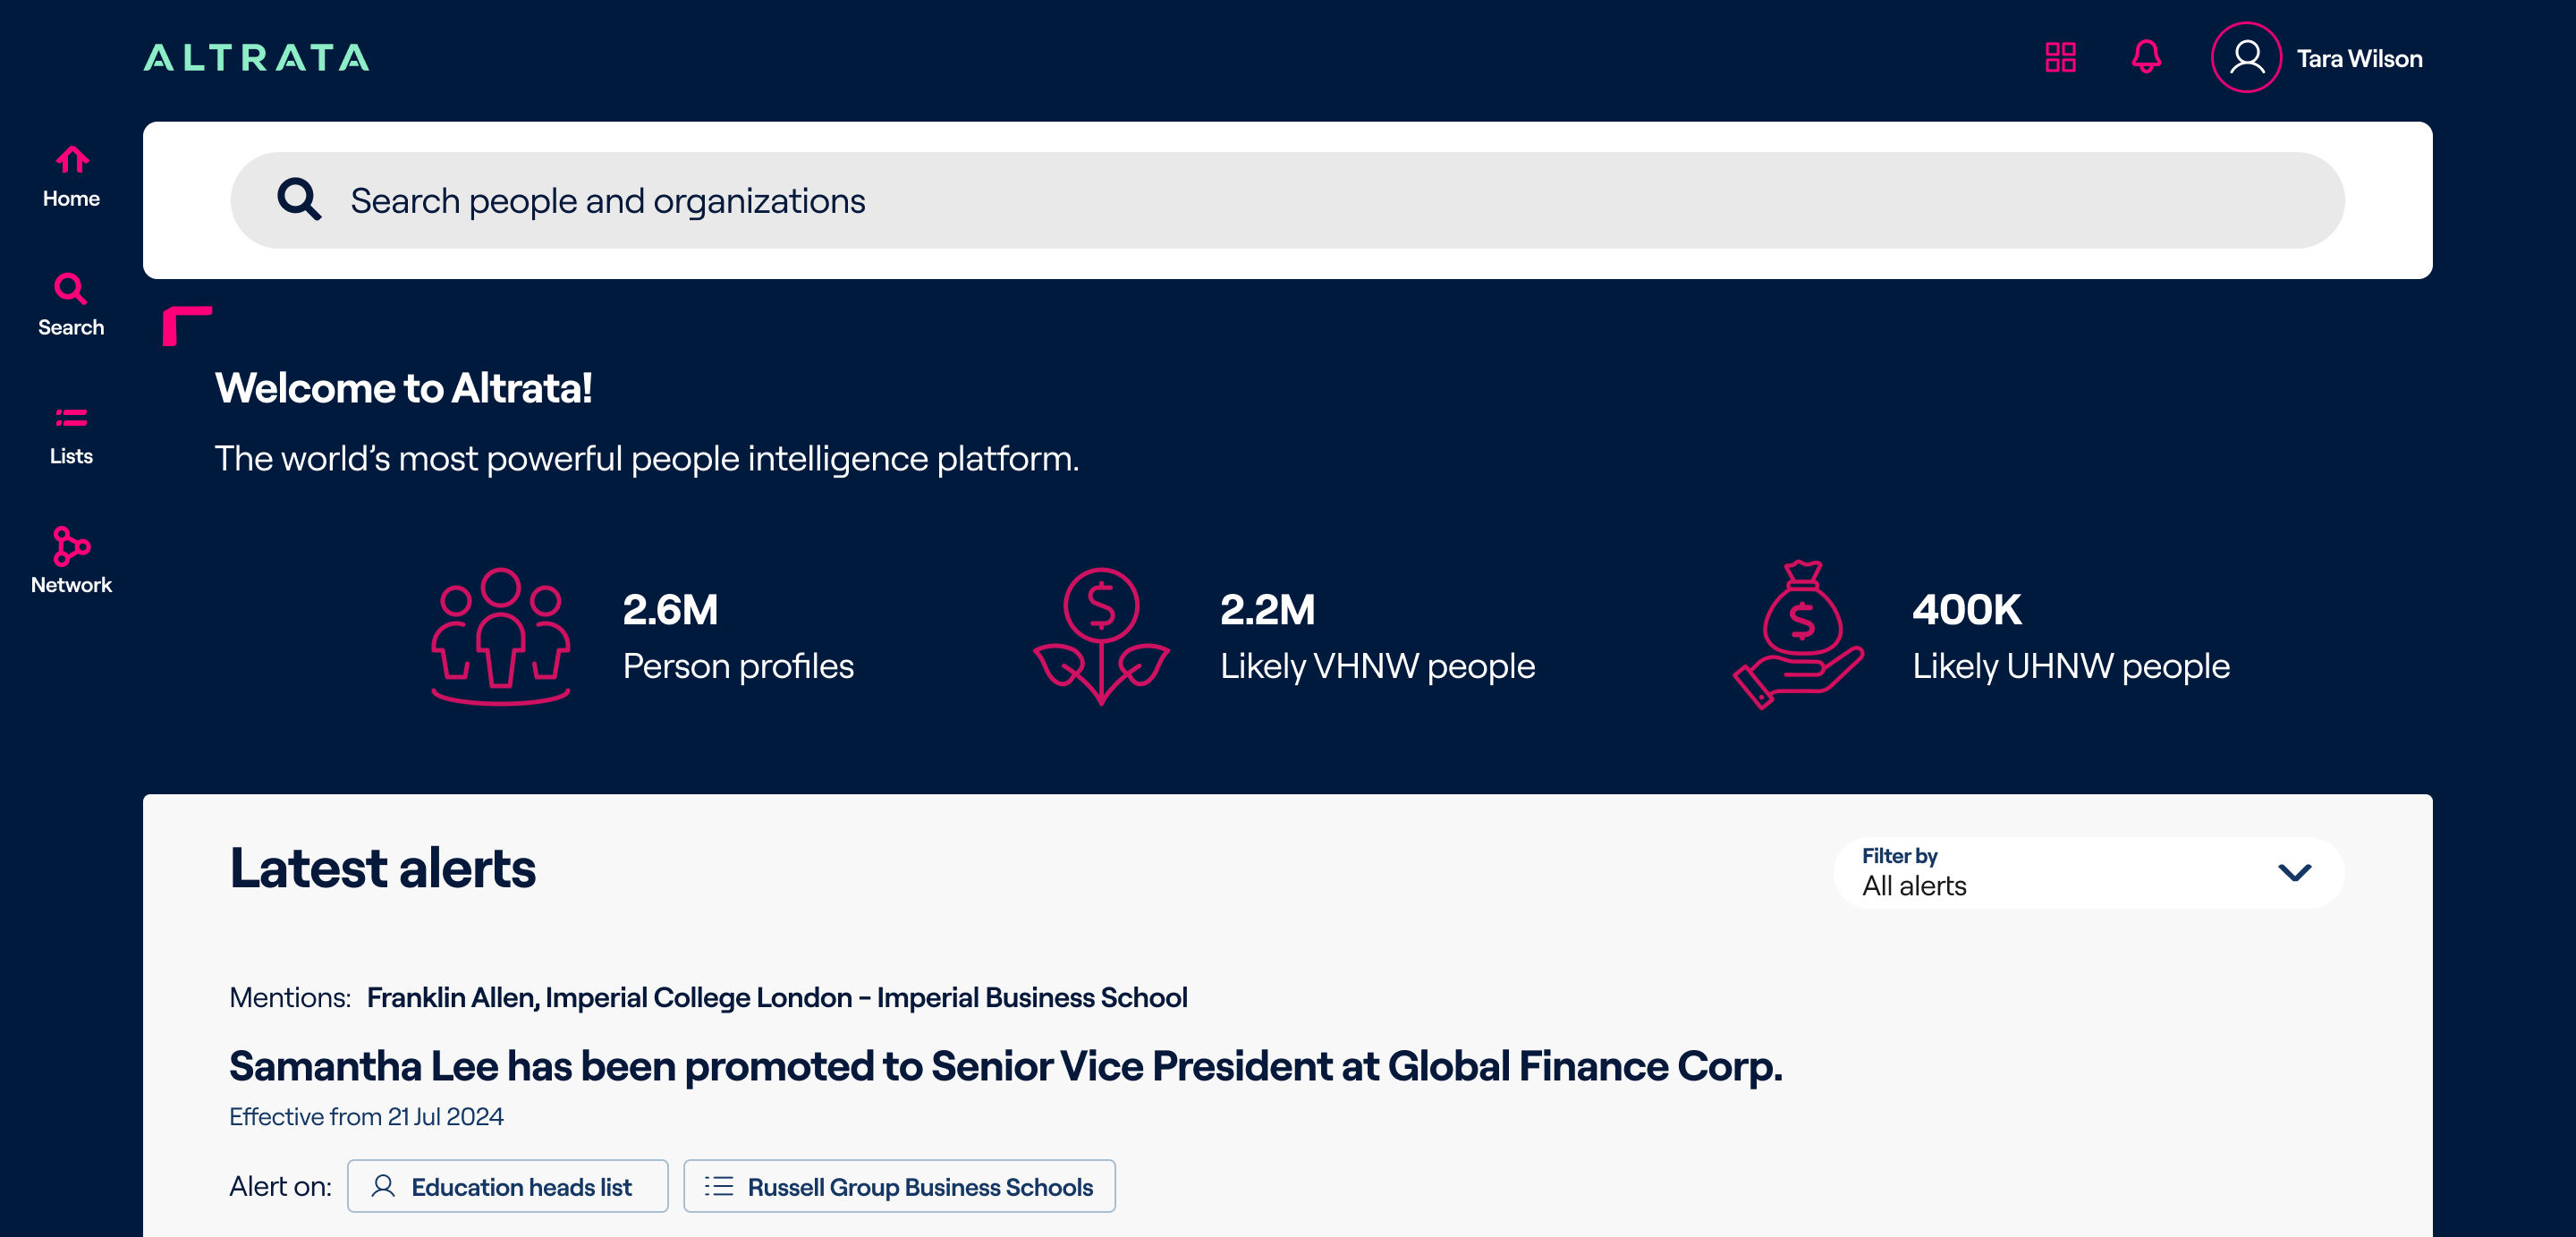Viewport: 2576px width, 1237px height.
Task: Open the notifications bell
Action: tap(2146, 57)
